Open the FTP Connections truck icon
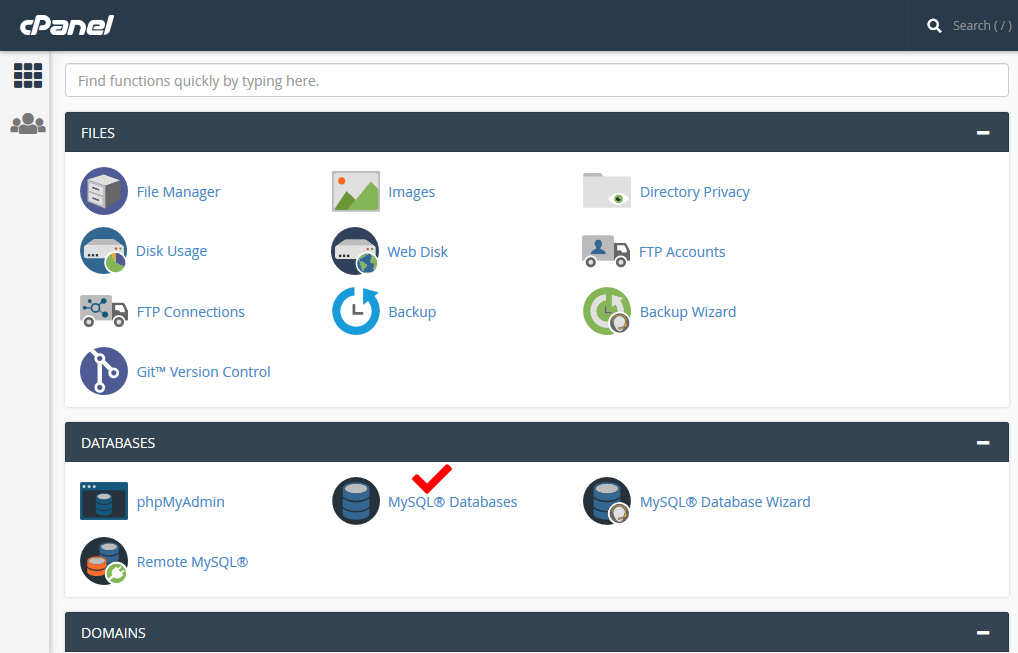Image resolution: width=1018 pixels, height=653 pixels. coord(104,311)
